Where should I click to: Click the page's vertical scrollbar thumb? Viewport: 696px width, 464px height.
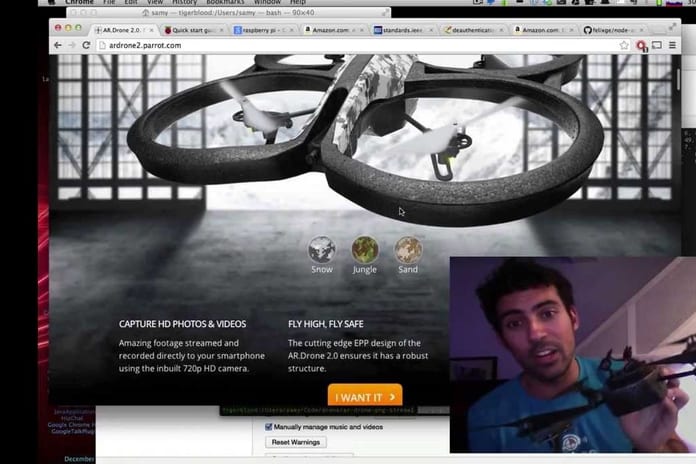[x=678, y=79]
